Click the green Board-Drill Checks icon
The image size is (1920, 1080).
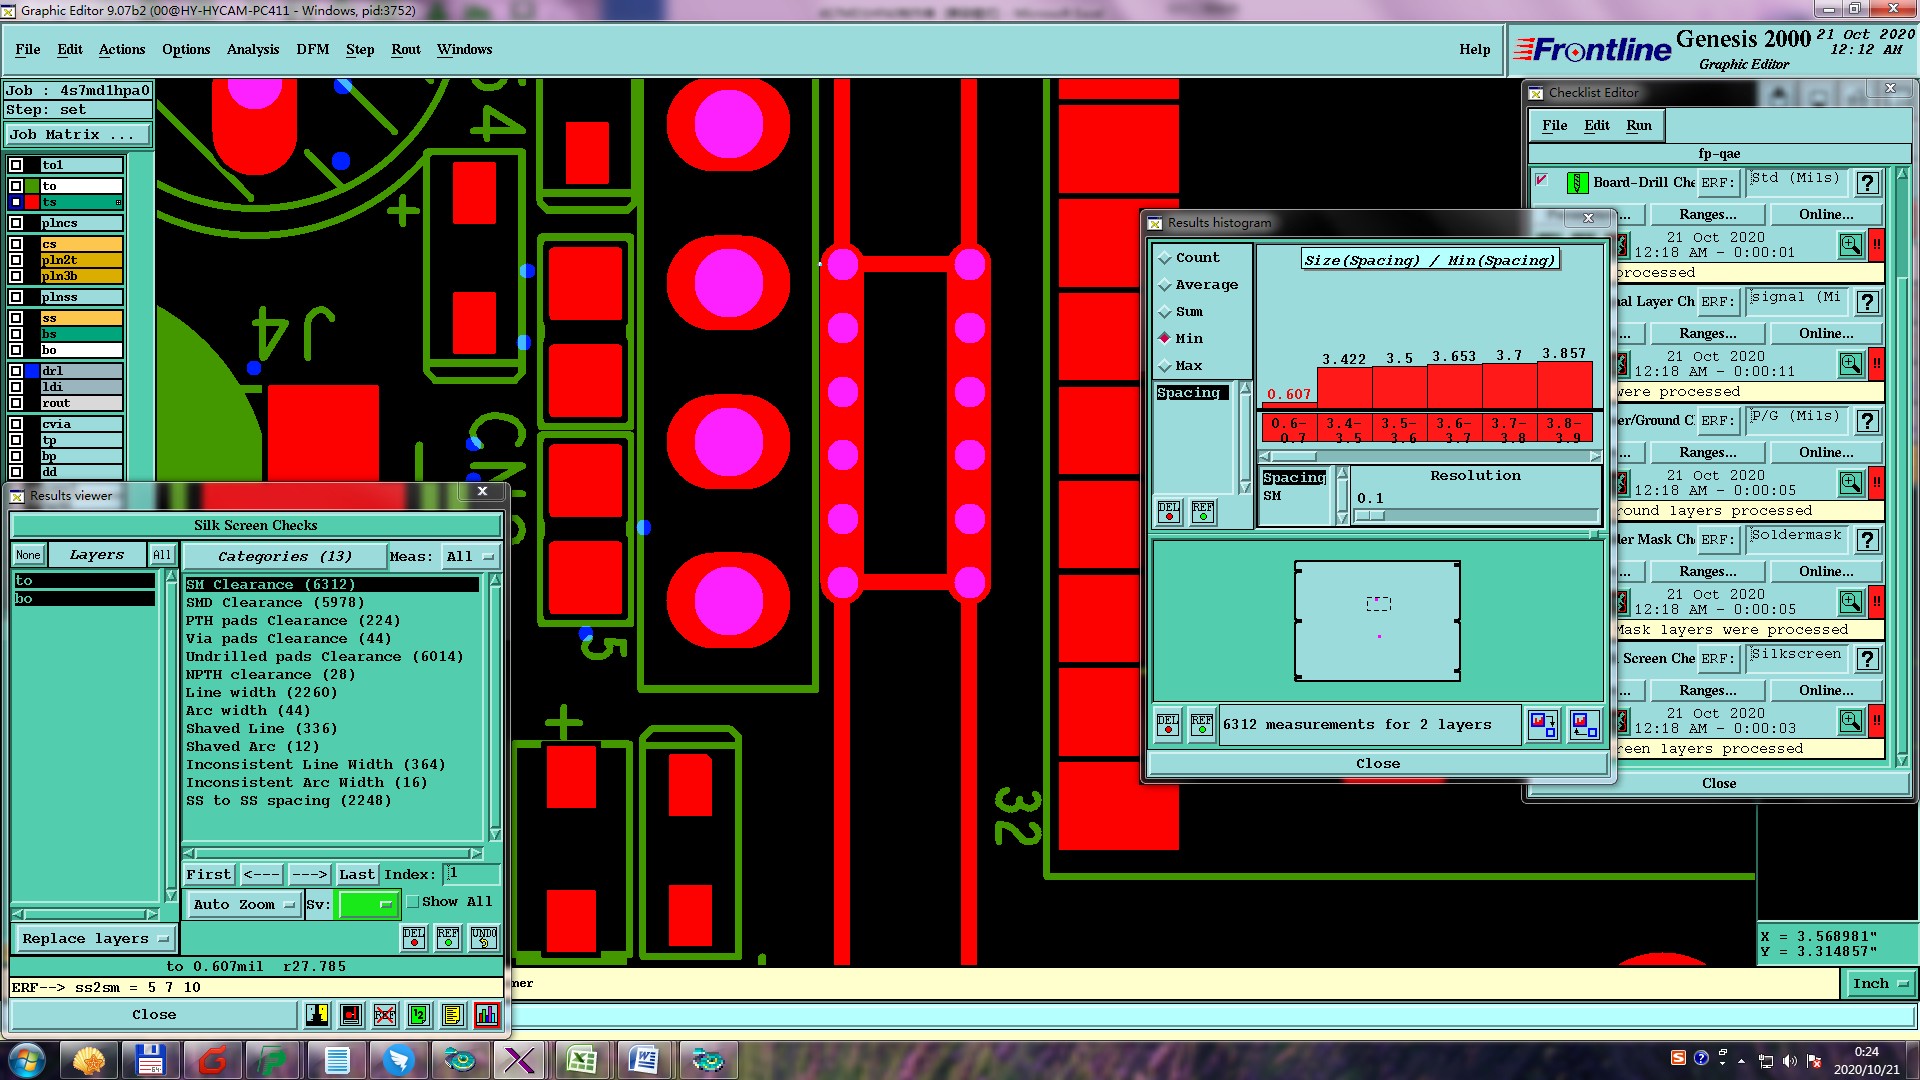pyautogui.click(x=1577, y=183)
